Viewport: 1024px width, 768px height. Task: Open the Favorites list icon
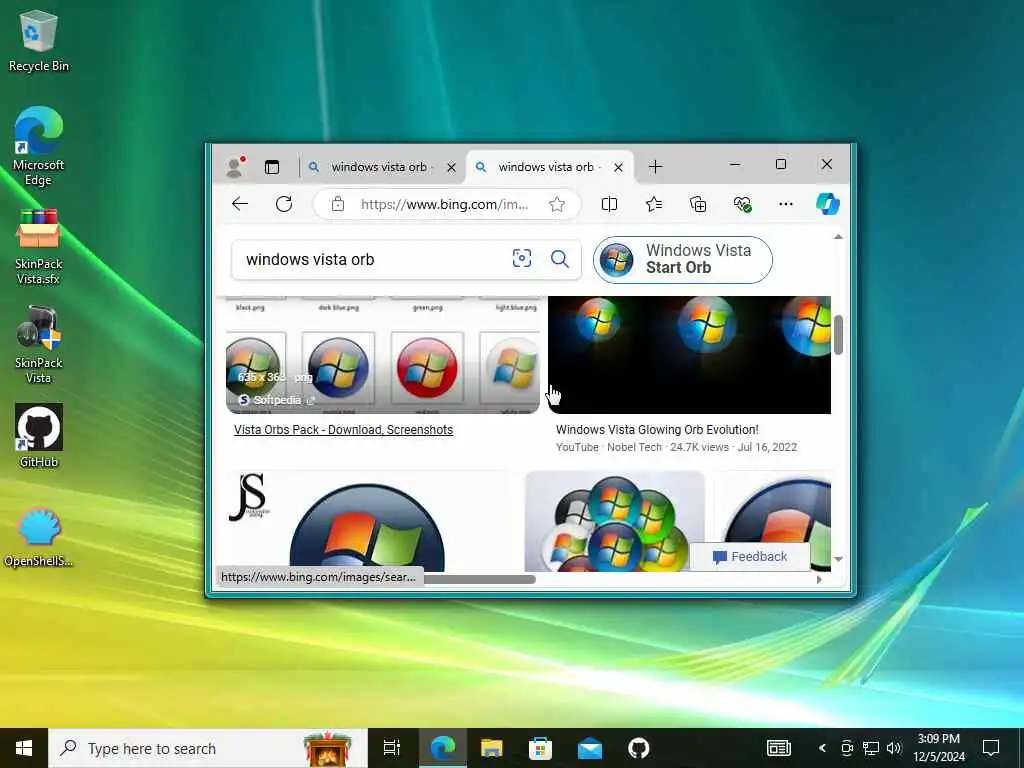click(x=654, y=204)
